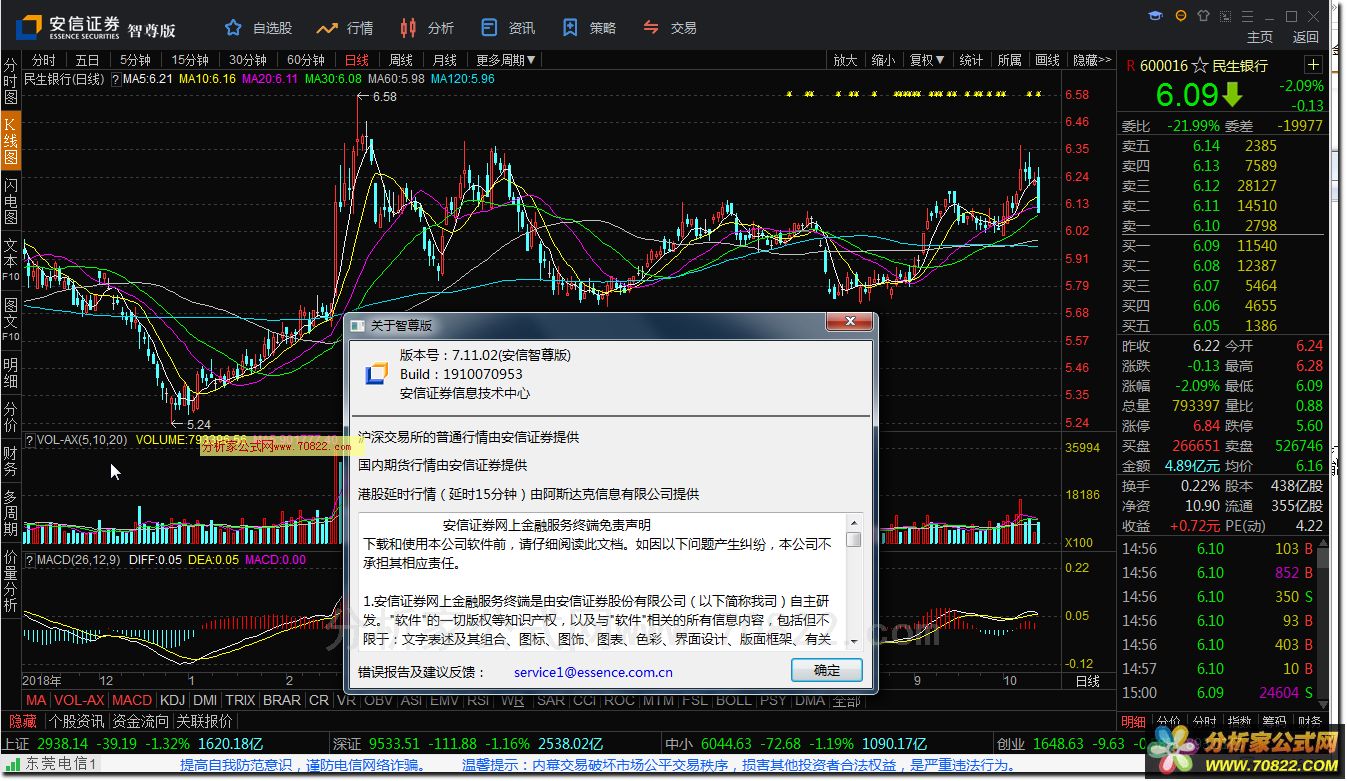
Task: Click the ? help icon beside MACD(26,12,9)
Action: tap(28, 560)
